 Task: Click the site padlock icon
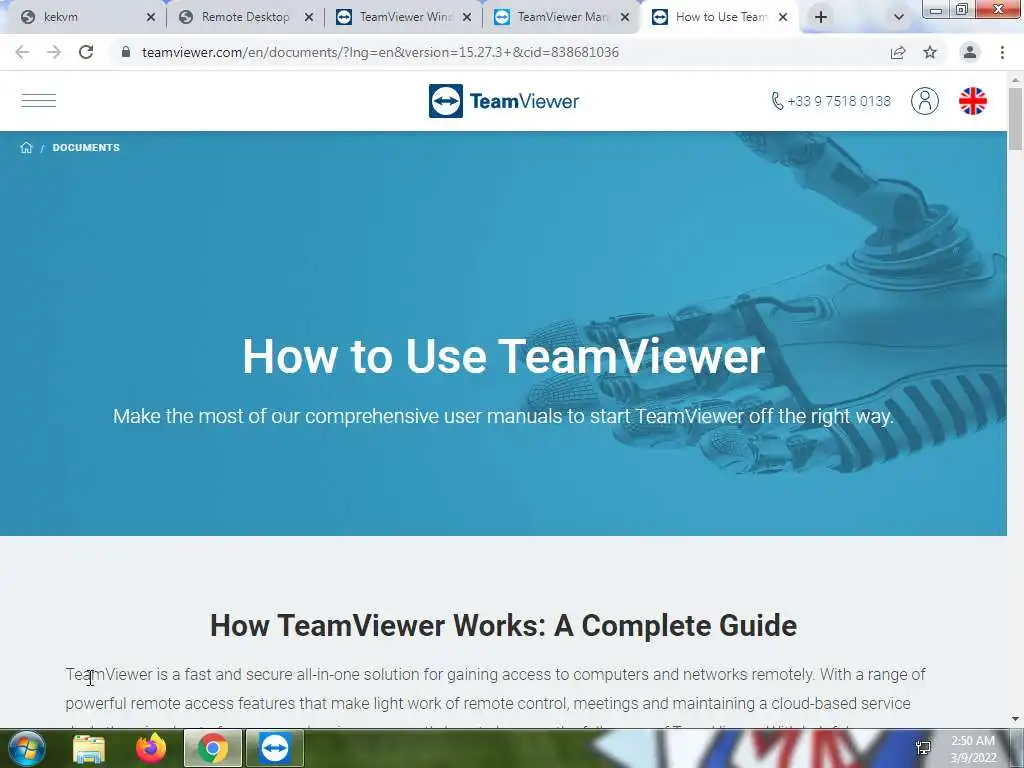126,52
